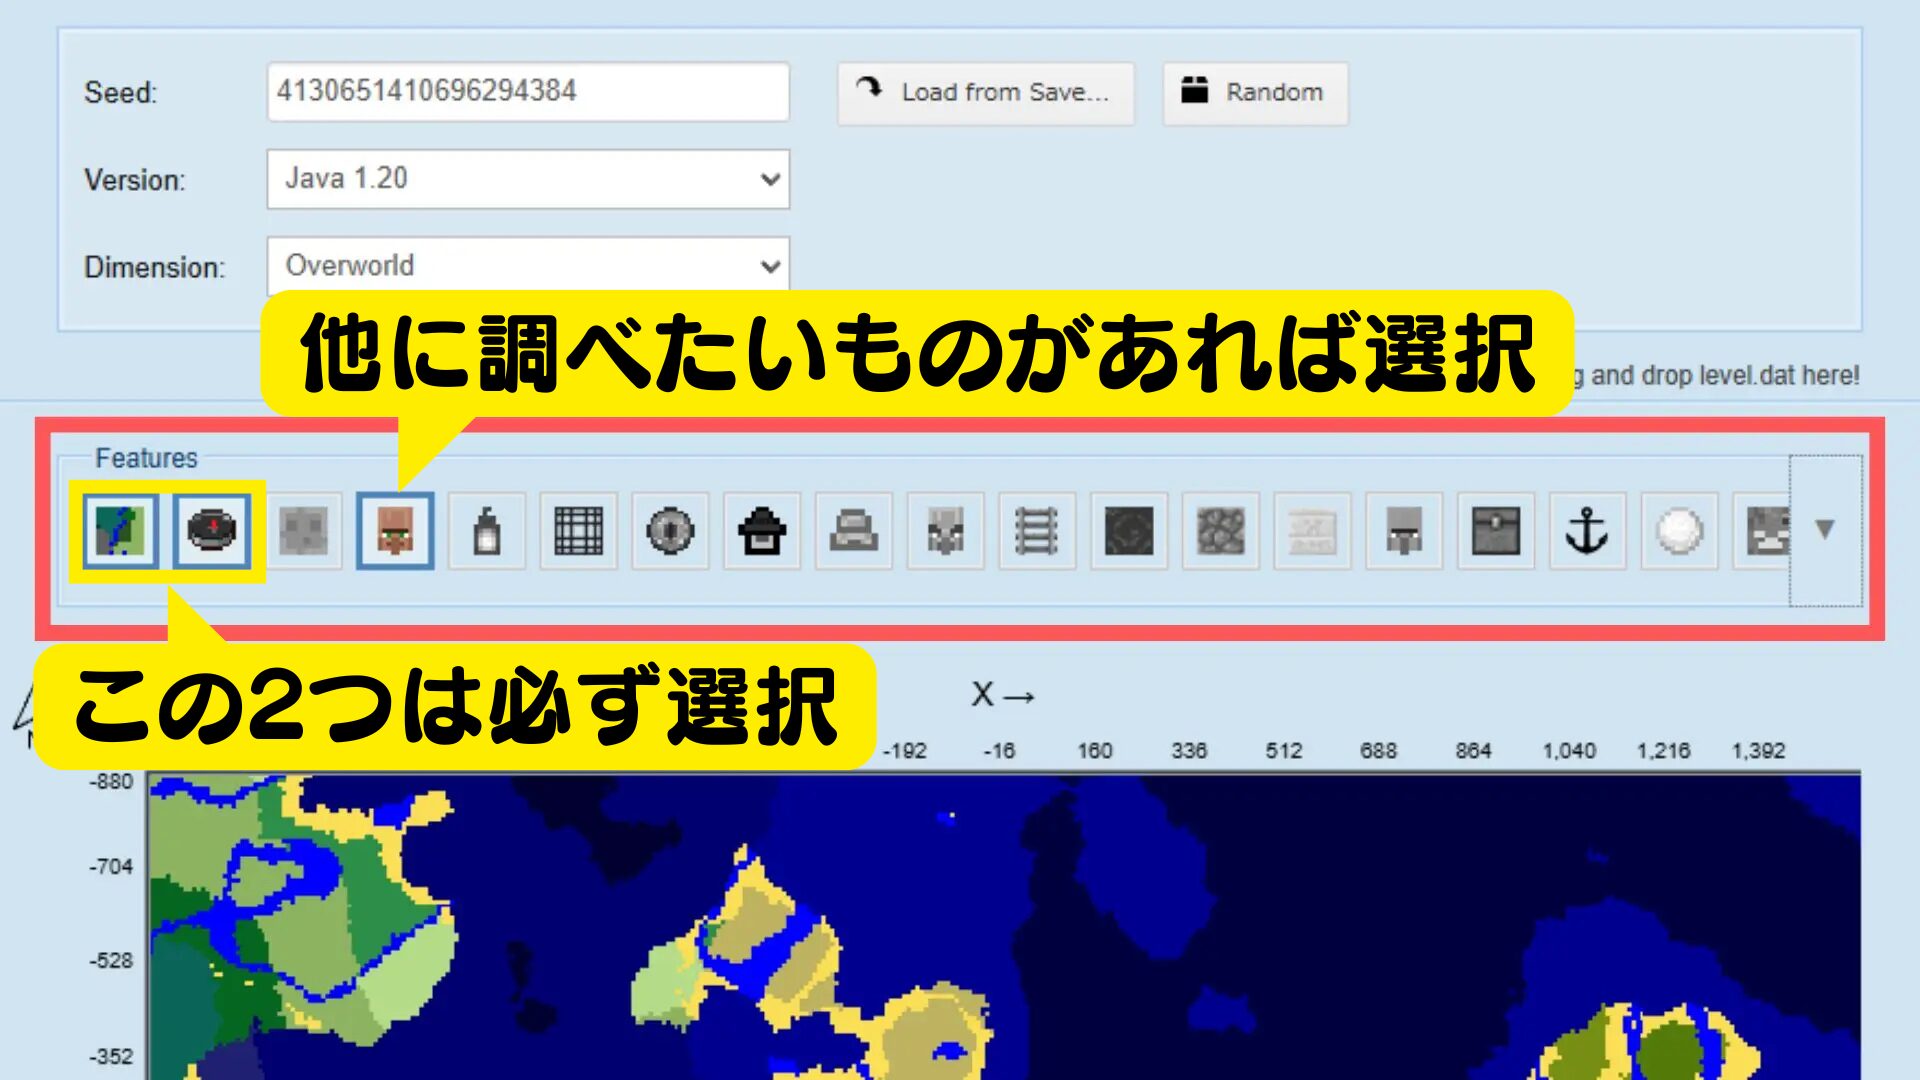Click the 'drop level.dat here' hint text
1920x1080 pixels.
(x=1750, y=376)
